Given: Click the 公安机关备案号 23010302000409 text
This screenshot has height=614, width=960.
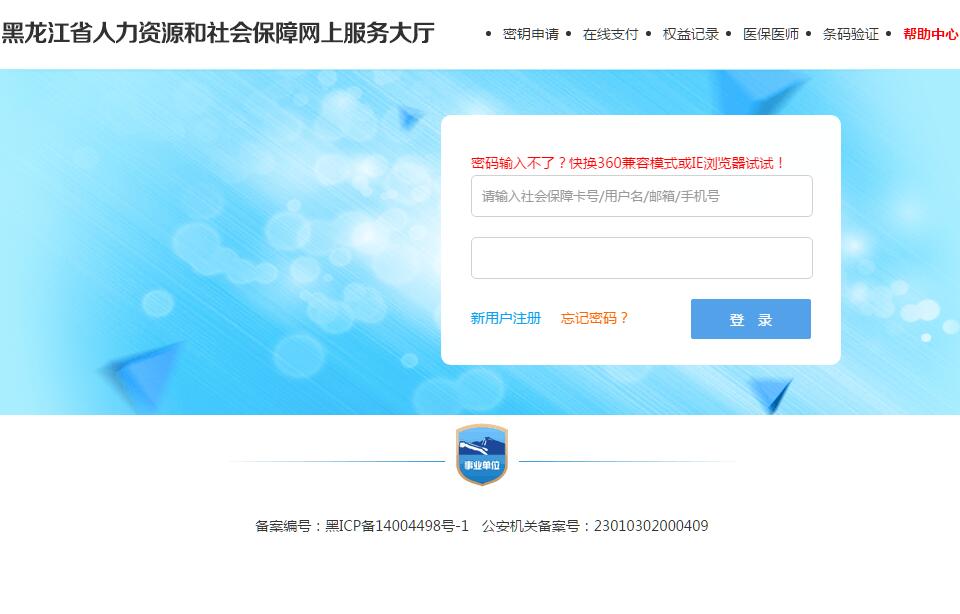Looking at the screenshot, I should tap(595, 526).
